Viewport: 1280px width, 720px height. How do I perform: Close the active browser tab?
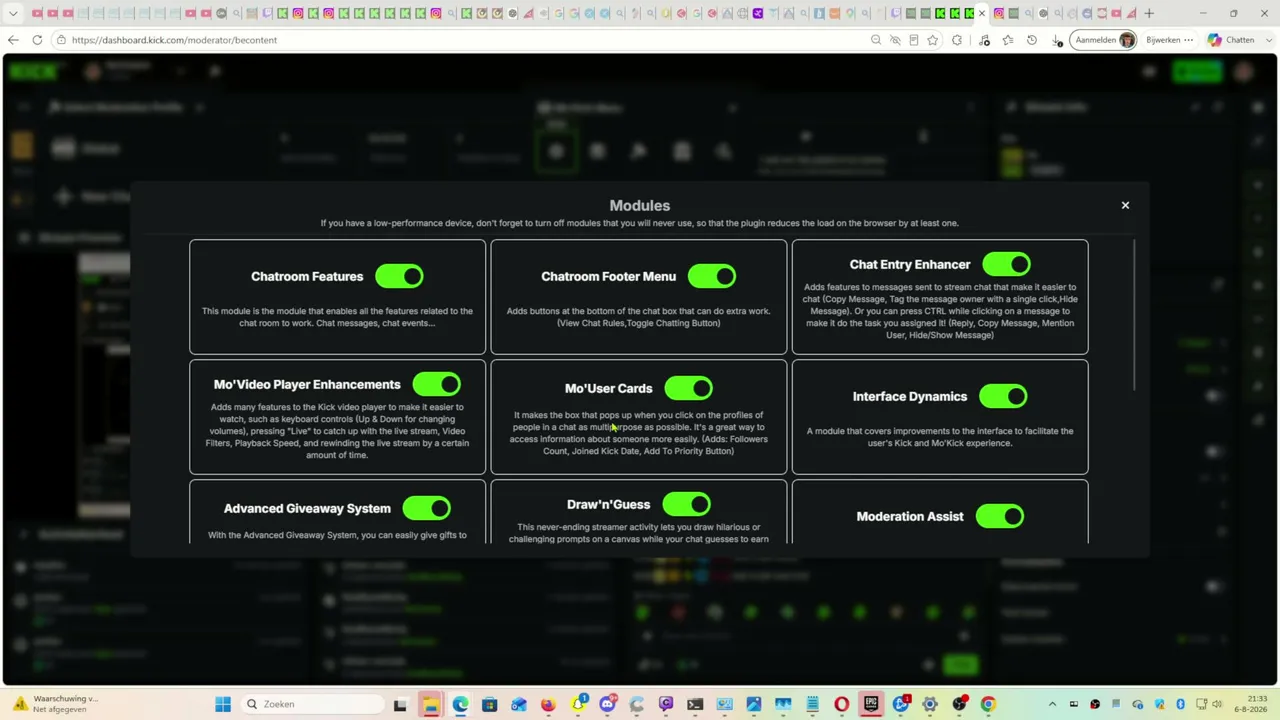pos(982,13)
